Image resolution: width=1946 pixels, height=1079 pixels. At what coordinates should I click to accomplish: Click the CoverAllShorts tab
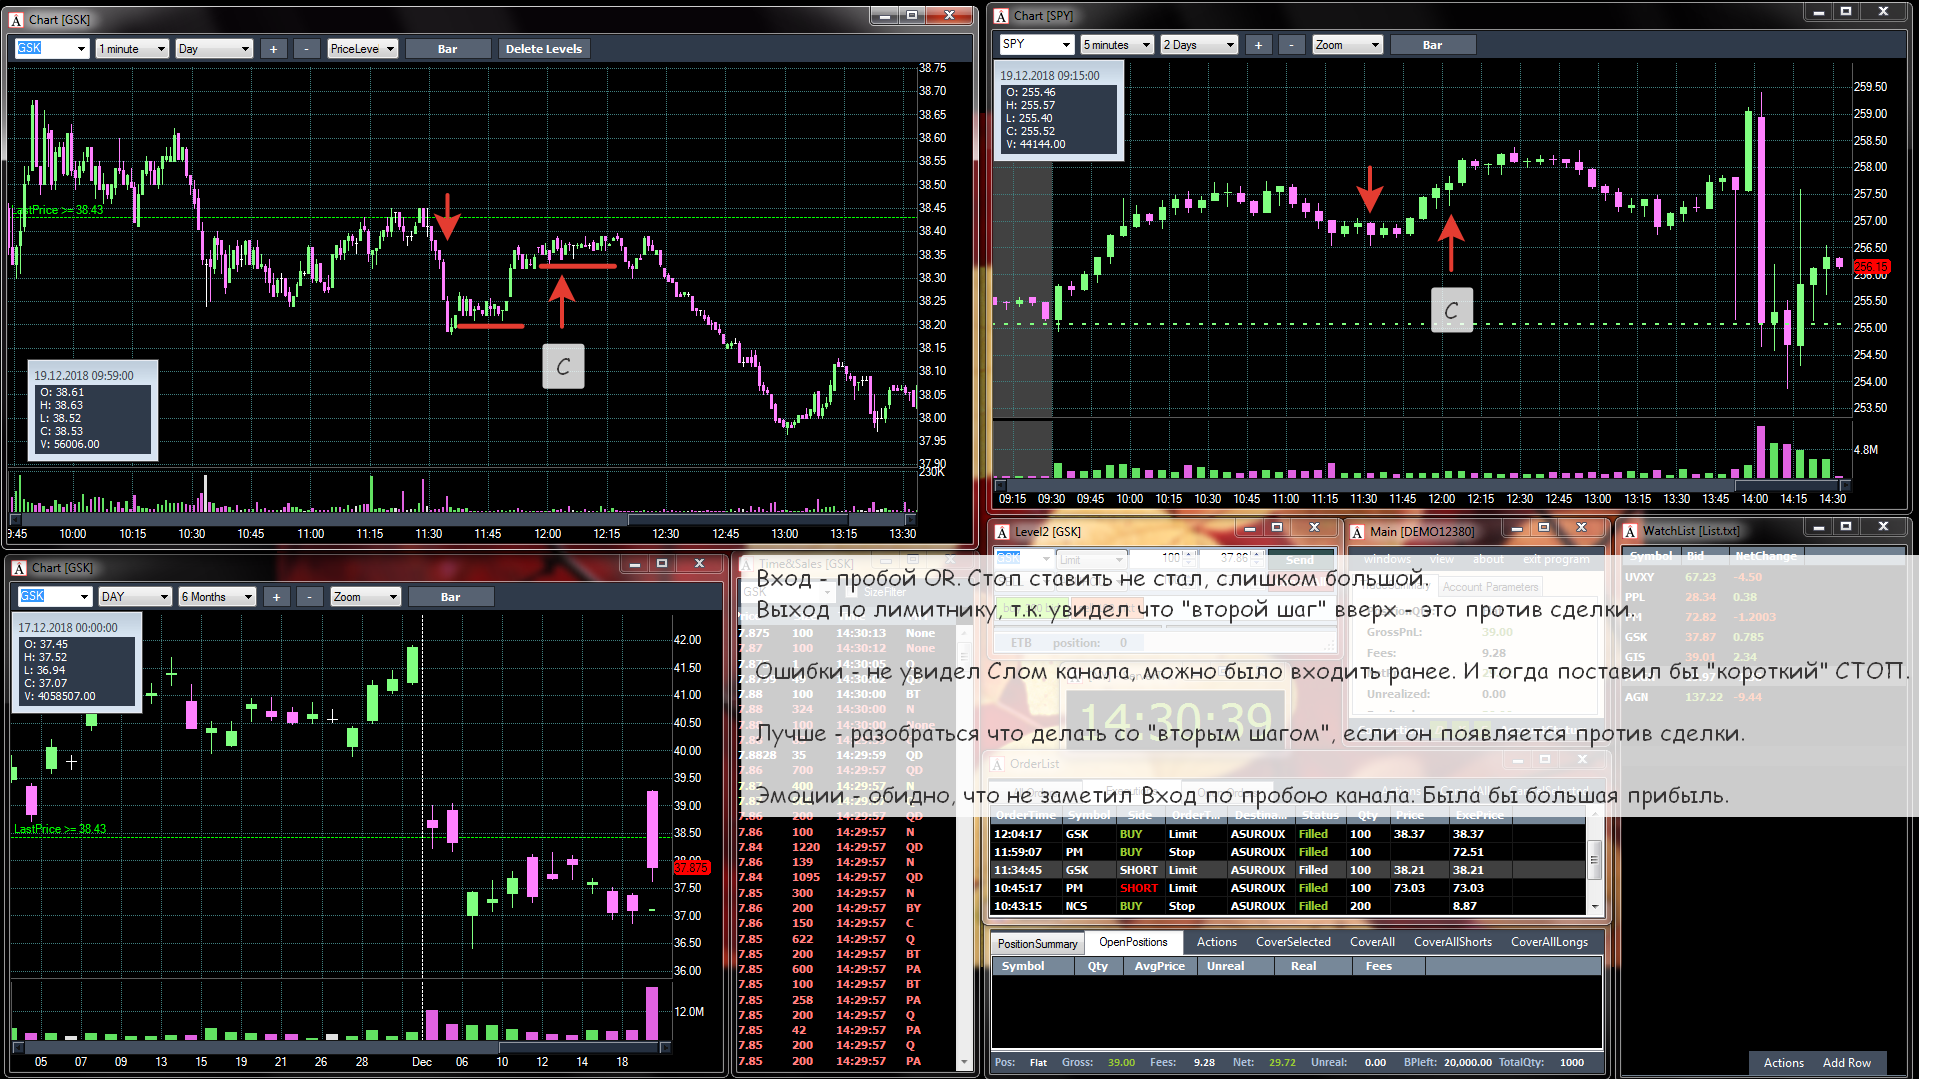pyautogui.click(x=1452, y=942)
